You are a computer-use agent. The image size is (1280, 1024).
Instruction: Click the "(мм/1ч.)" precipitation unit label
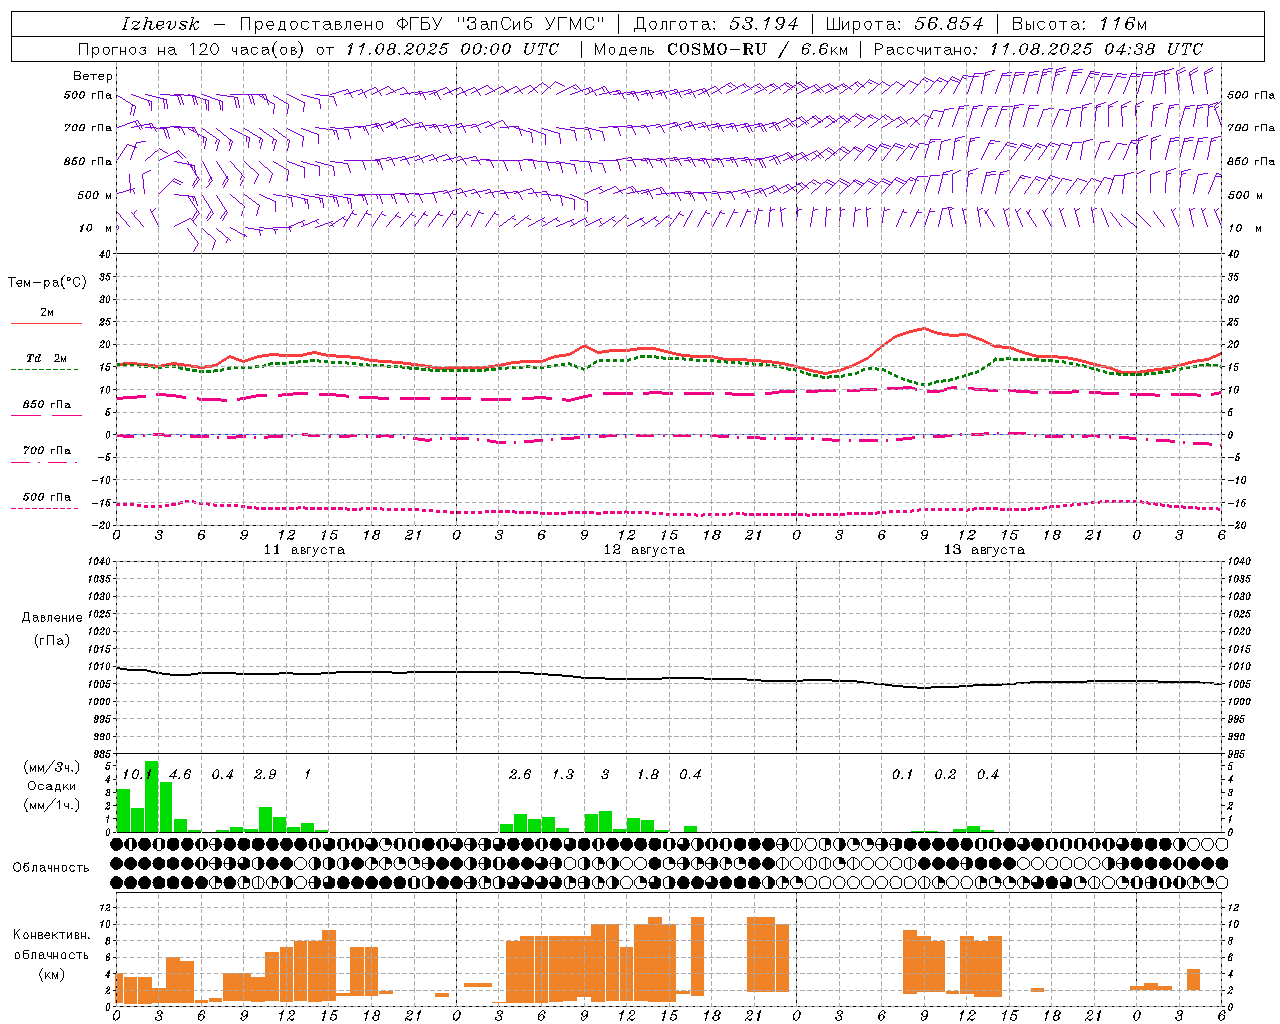coord(52,805)
